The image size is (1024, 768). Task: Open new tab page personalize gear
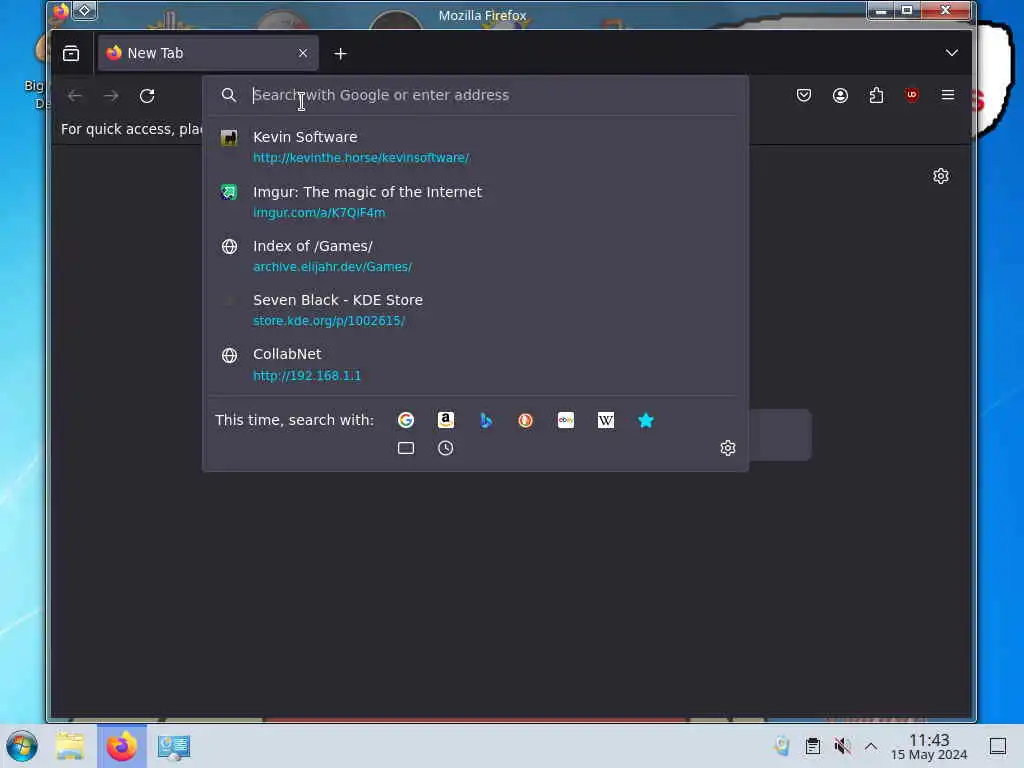pos(940,176)
